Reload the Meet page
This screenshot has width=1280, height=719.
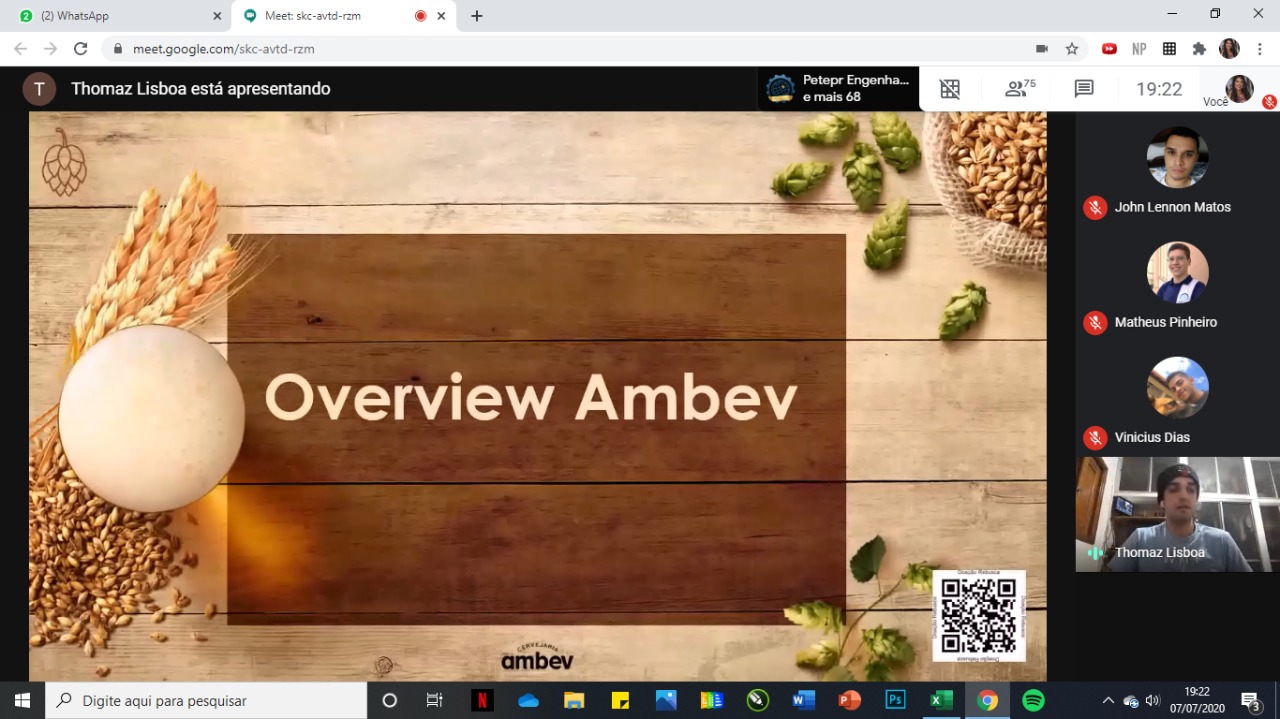tap(81, 48)
